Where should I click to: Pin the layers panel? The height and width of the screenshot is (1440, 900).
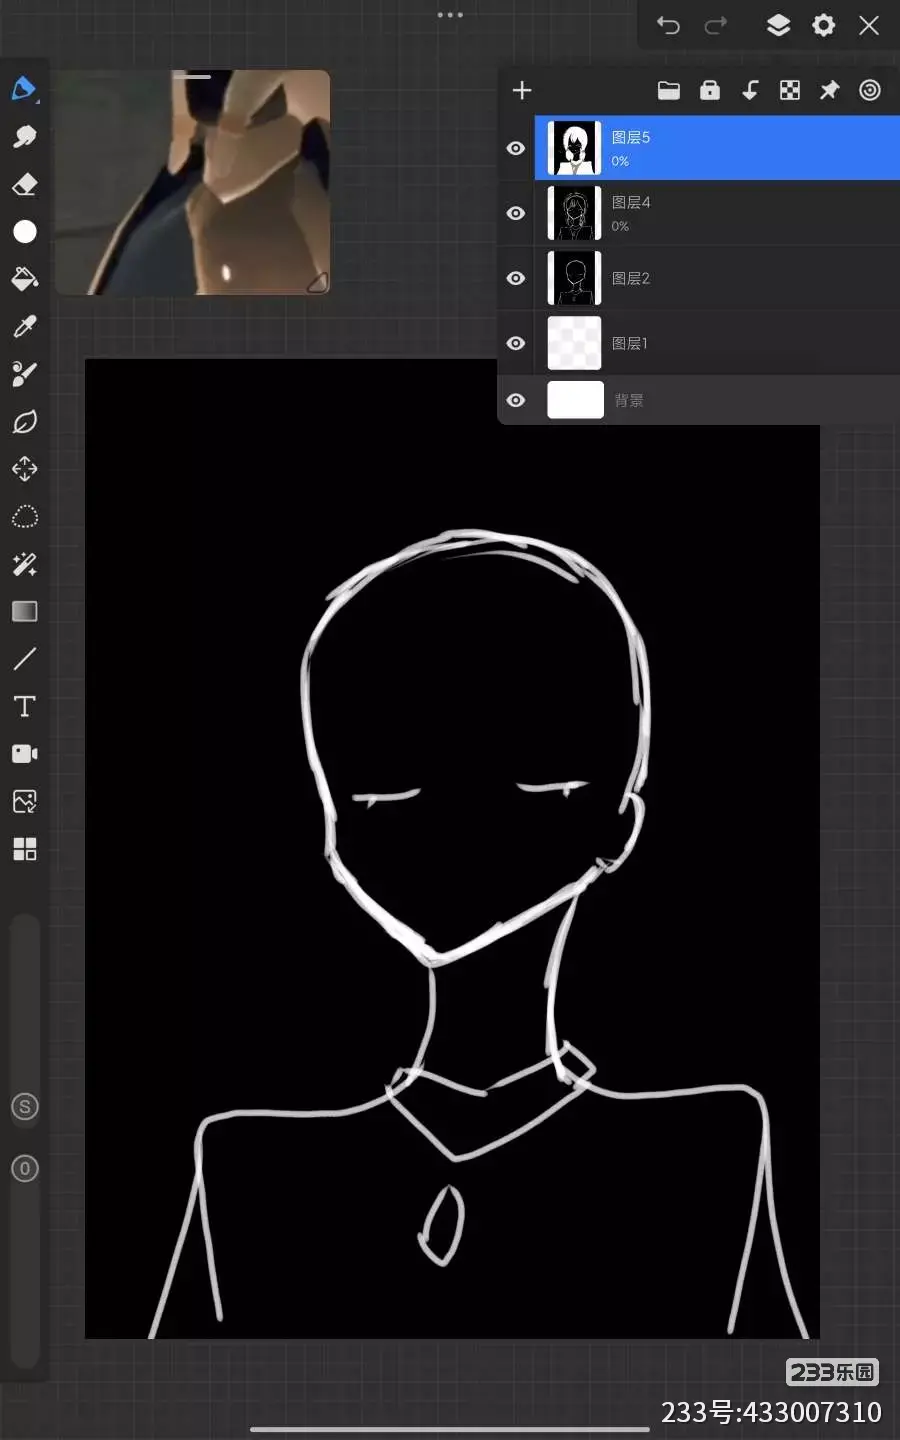click(829, 91)
